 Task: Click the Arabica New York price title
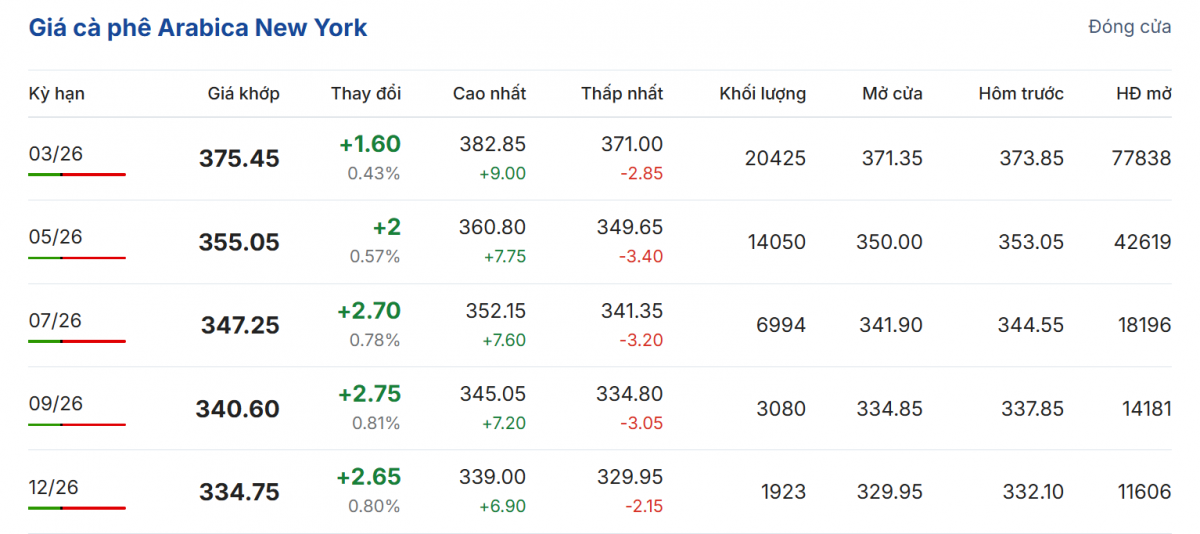(x=197, y=28)
